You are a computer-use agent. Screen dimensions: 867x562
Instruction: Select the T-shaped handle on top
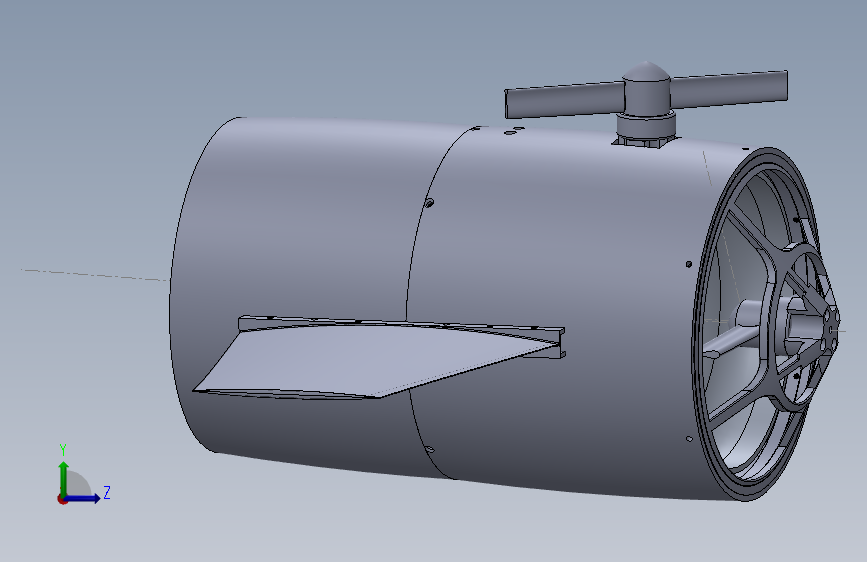click(646, 103)
